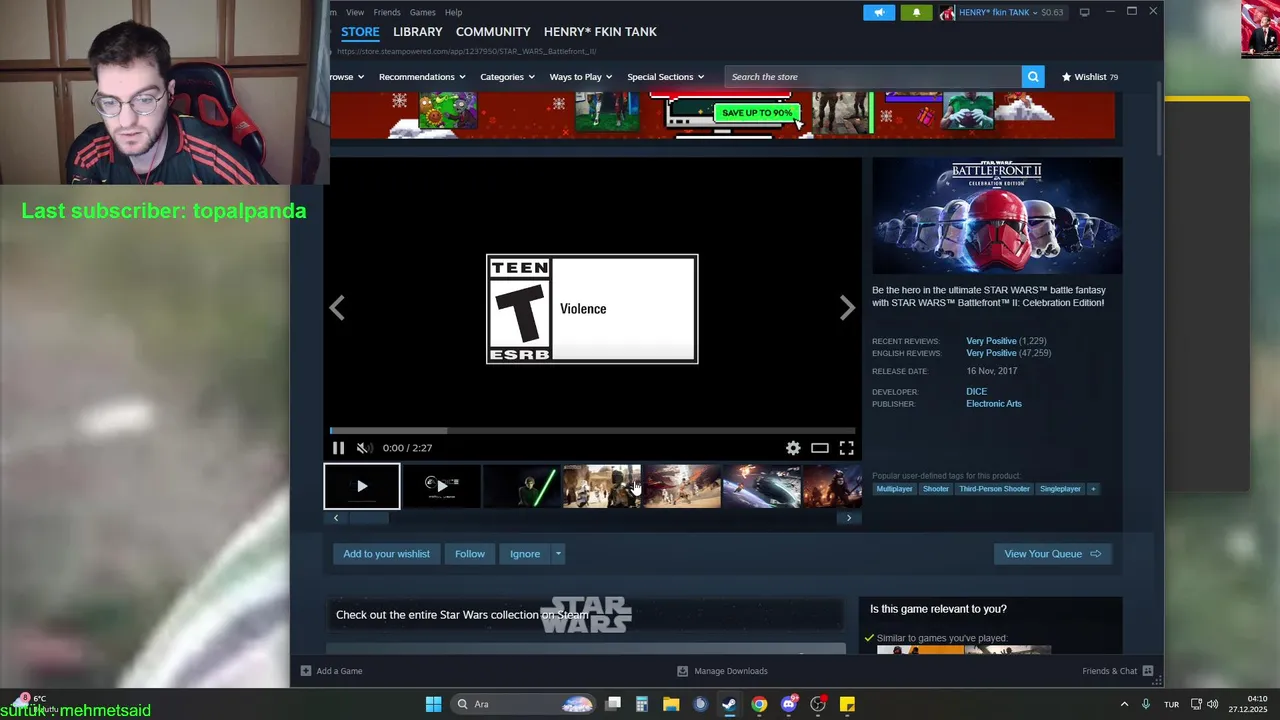
Task: Select the green lightsaber screenshot thumbnail
Action: click(x=522, y=486)
